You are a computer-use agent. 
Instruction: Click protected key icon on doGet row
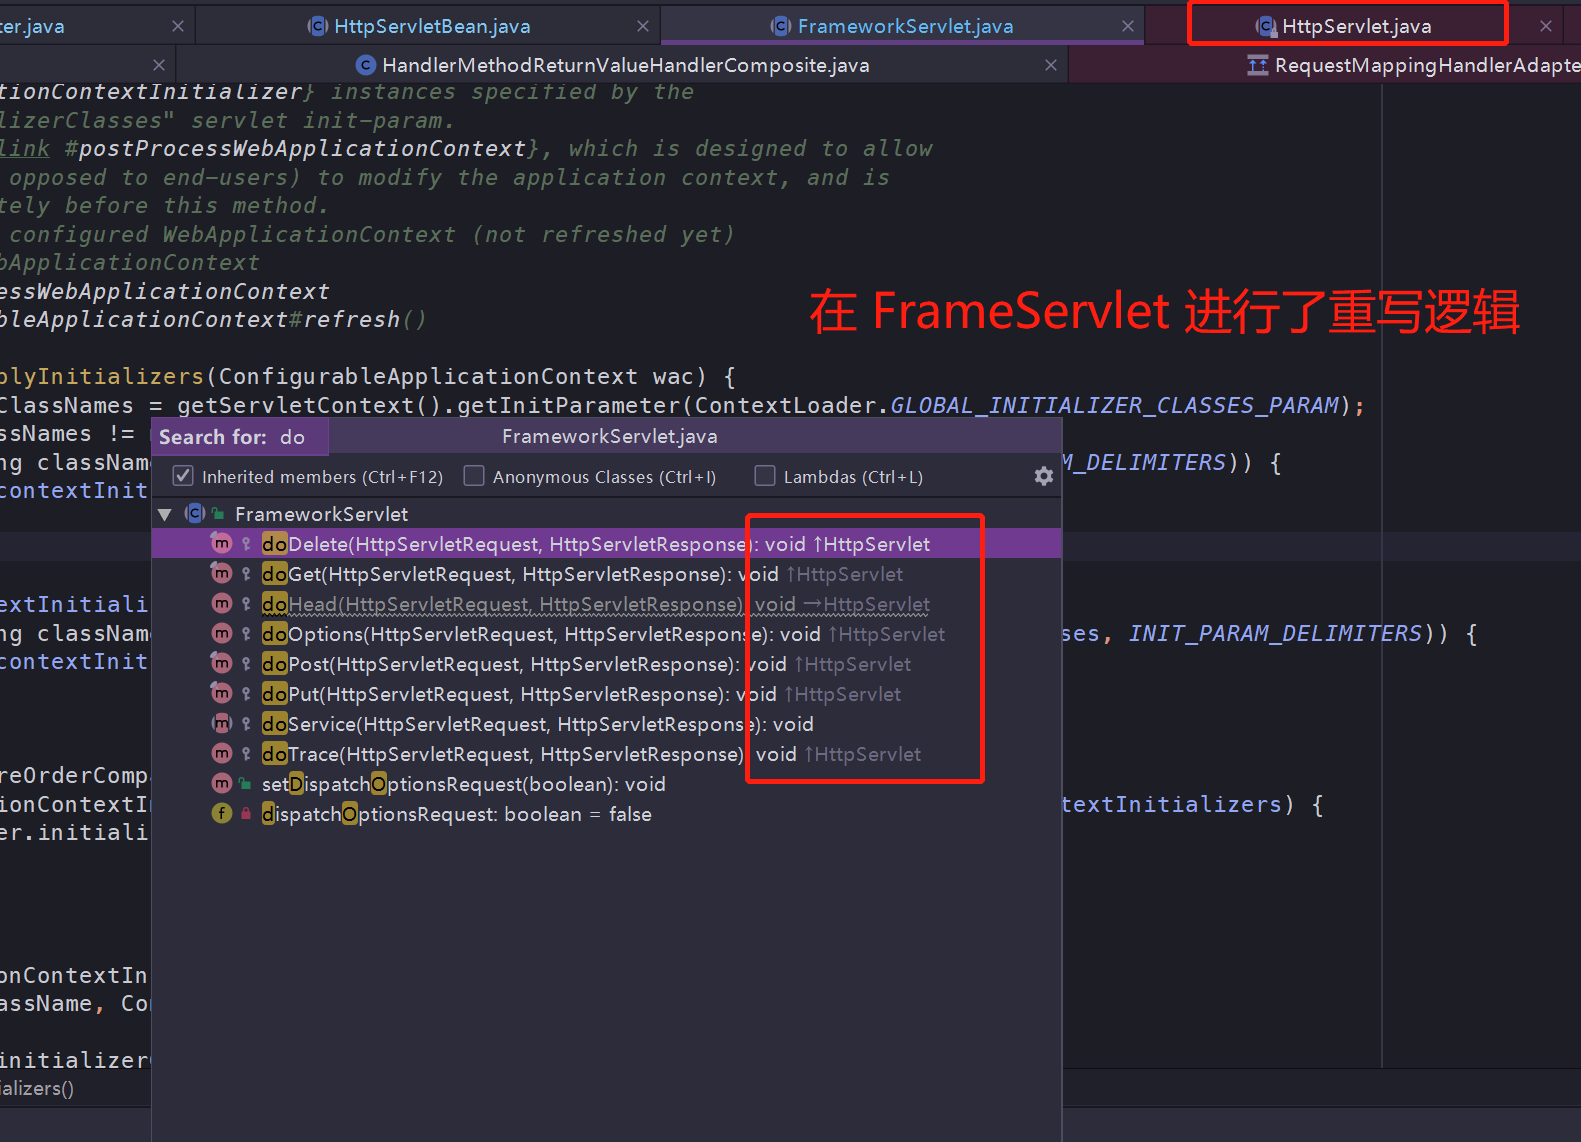coord(246,574)
